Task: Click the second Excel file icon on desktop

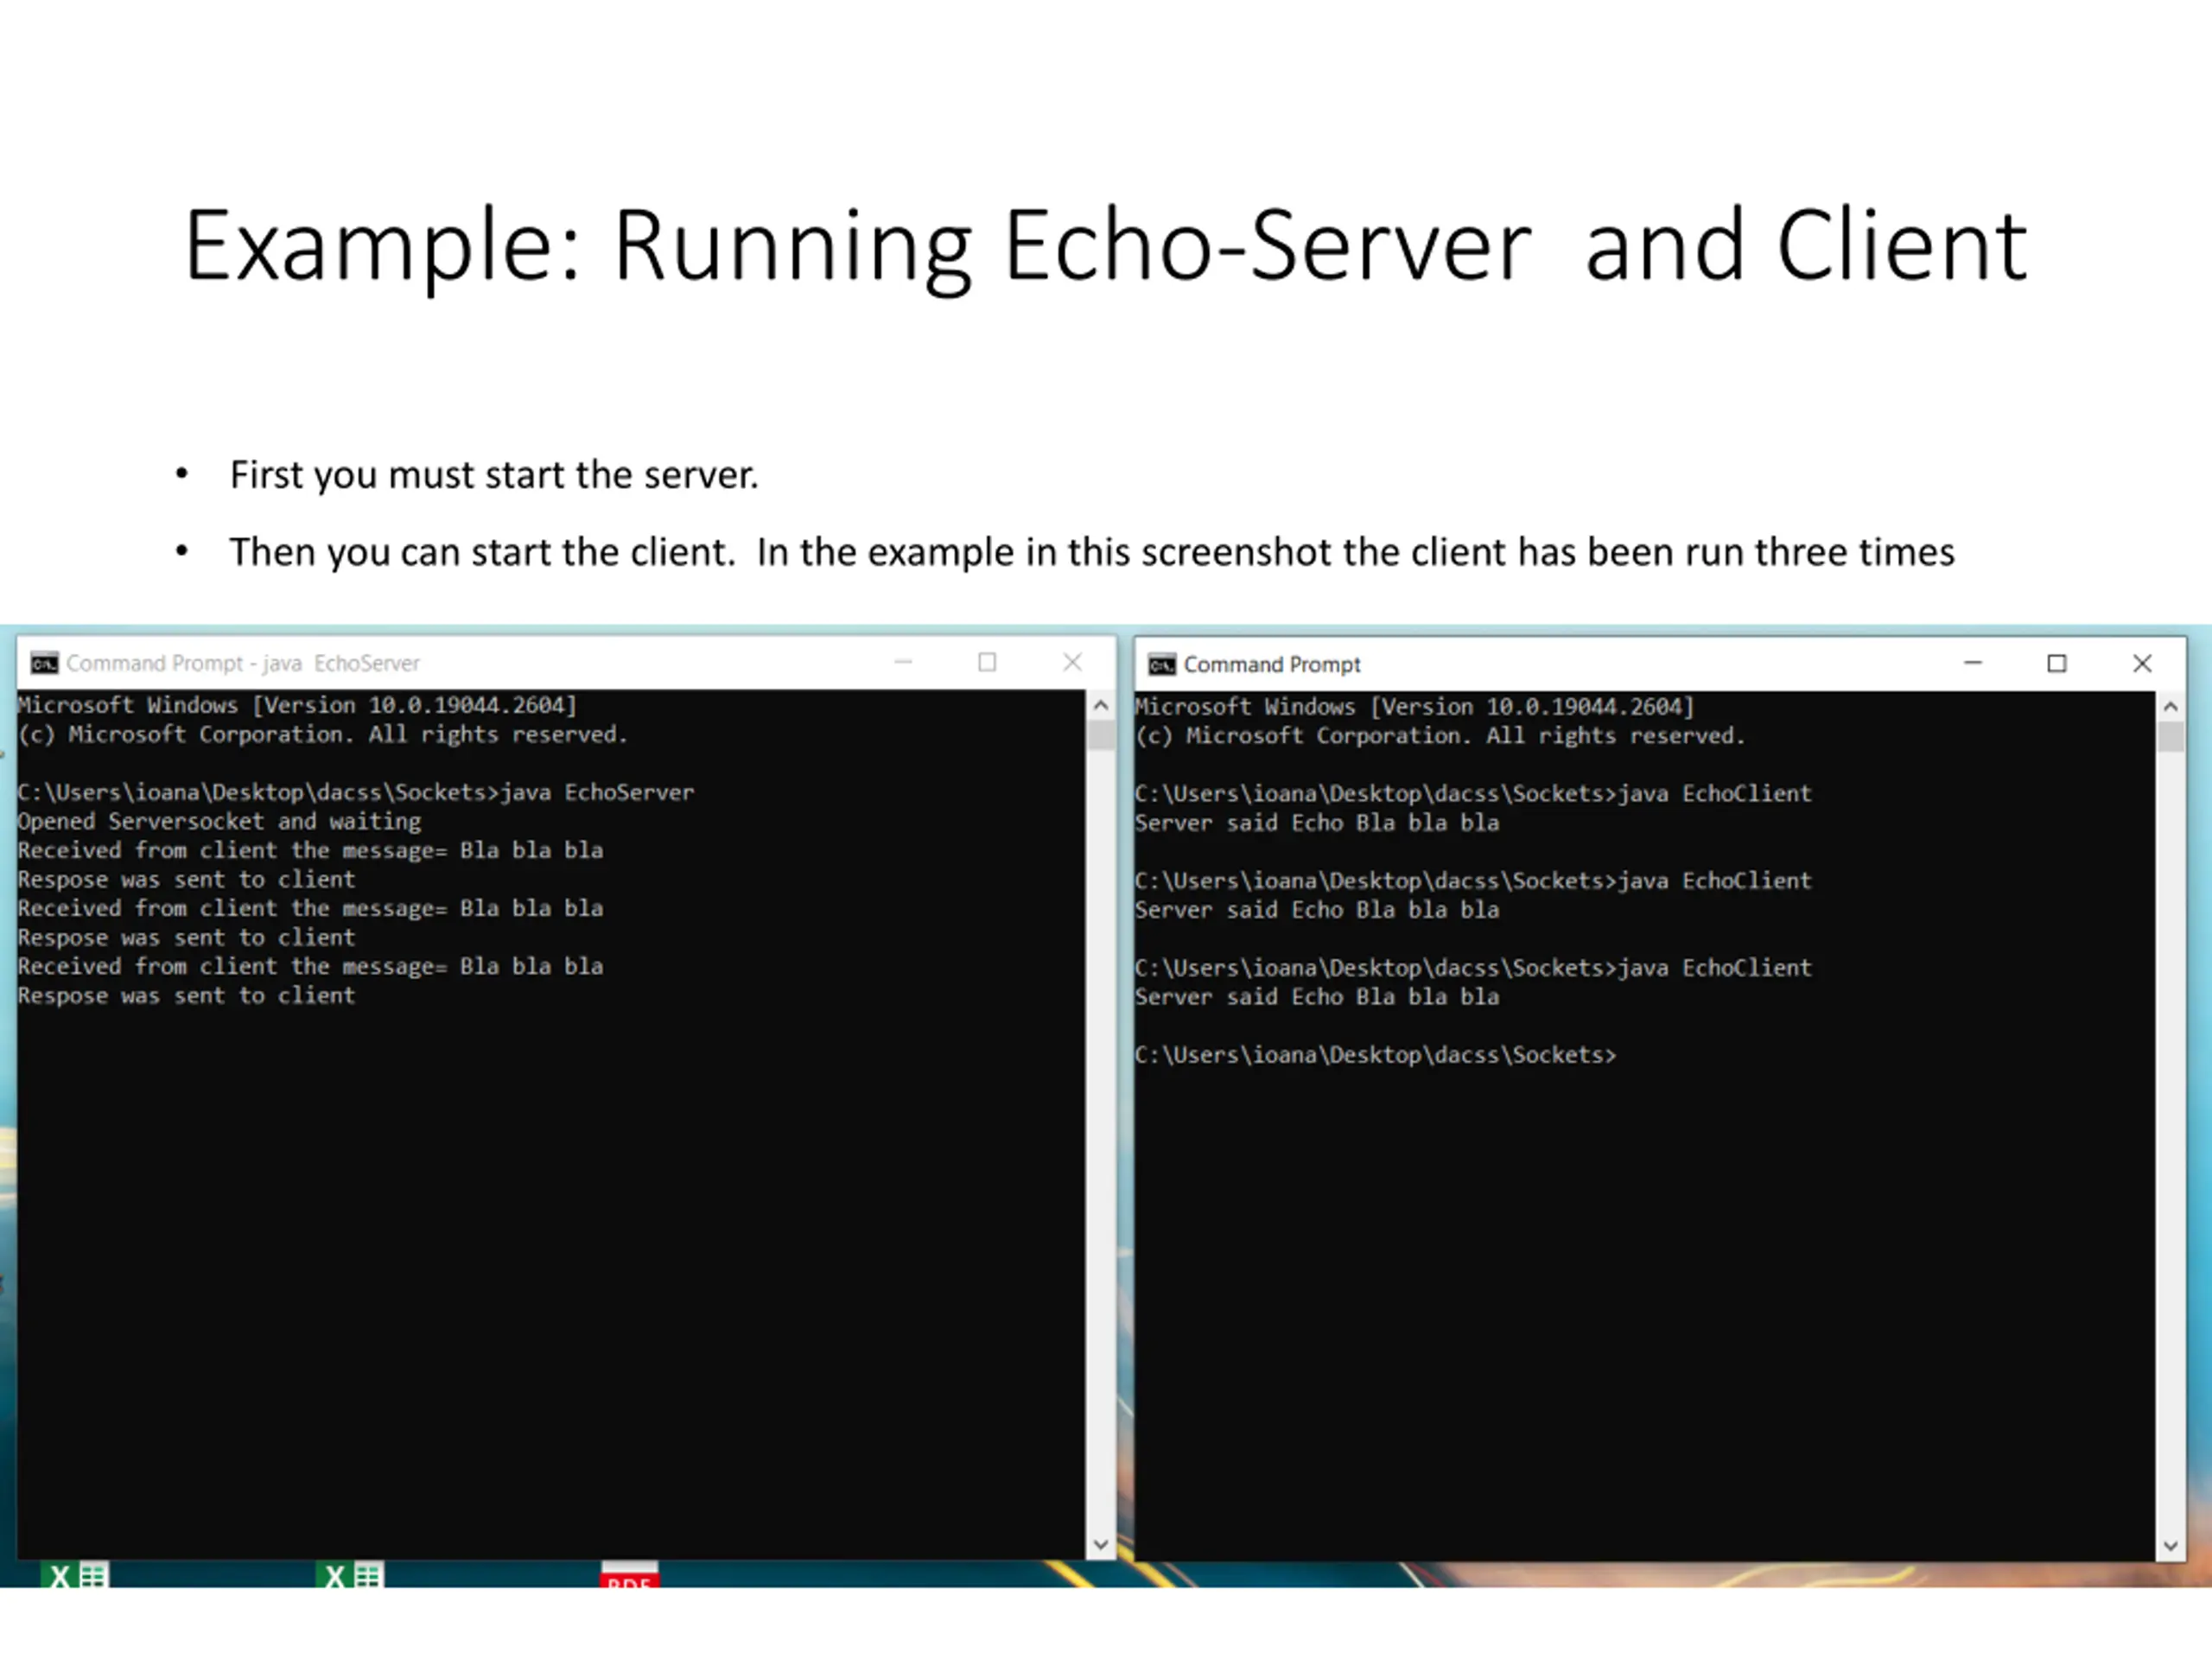Action: point(350,1575)
